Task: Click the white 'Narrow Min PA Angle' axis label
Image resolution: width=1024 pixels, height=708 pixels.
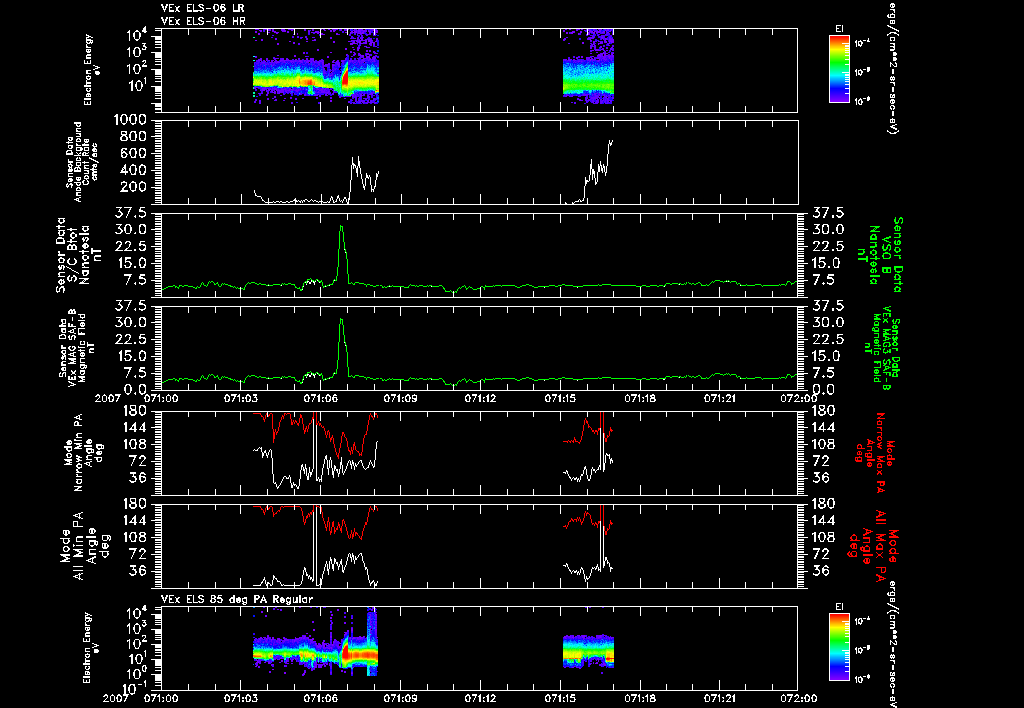Action: (84, 452)
